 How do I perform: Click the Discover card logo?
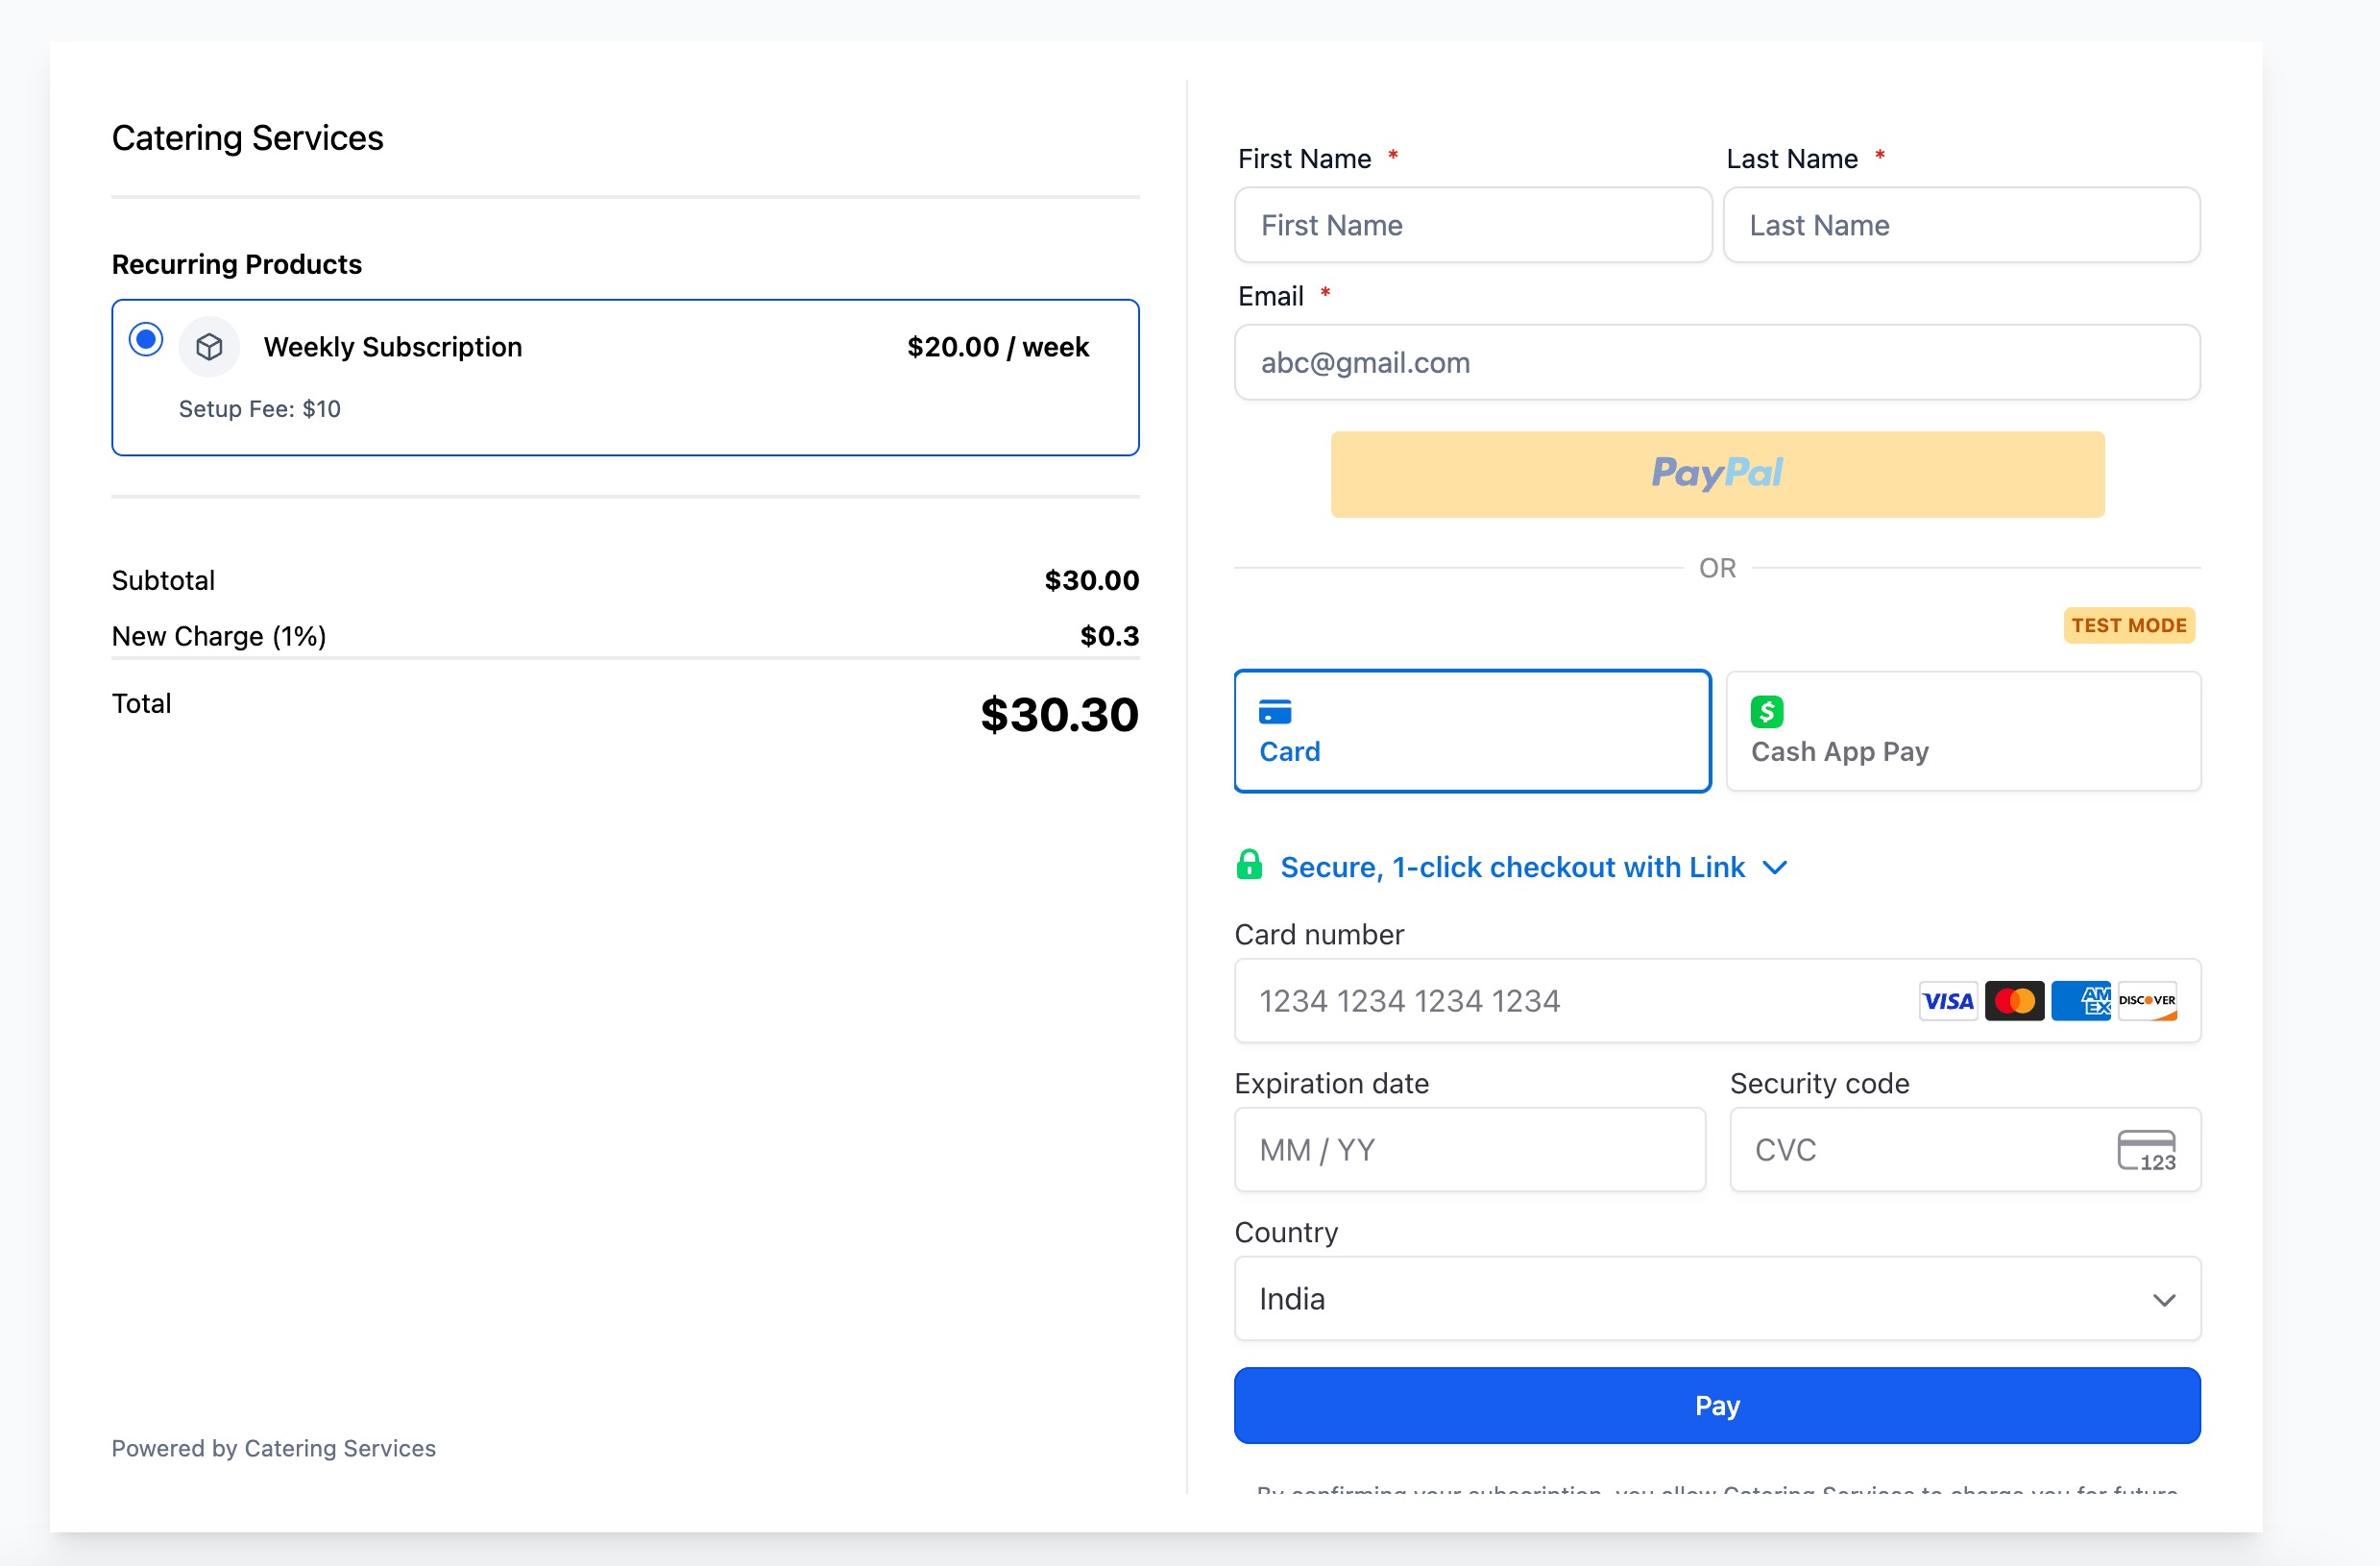(2147, 1001)
